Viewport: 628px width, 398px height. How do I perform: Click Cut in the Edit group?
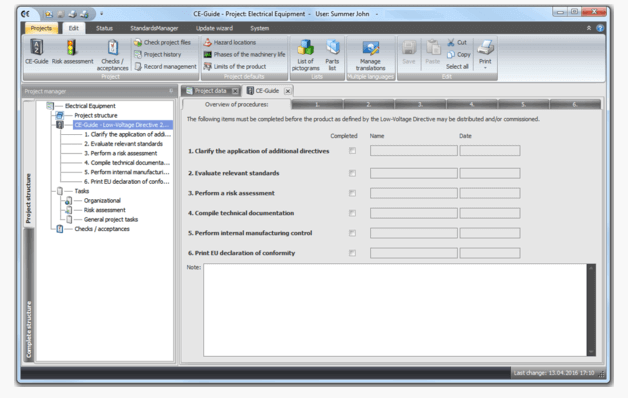(x=457, y=42)
